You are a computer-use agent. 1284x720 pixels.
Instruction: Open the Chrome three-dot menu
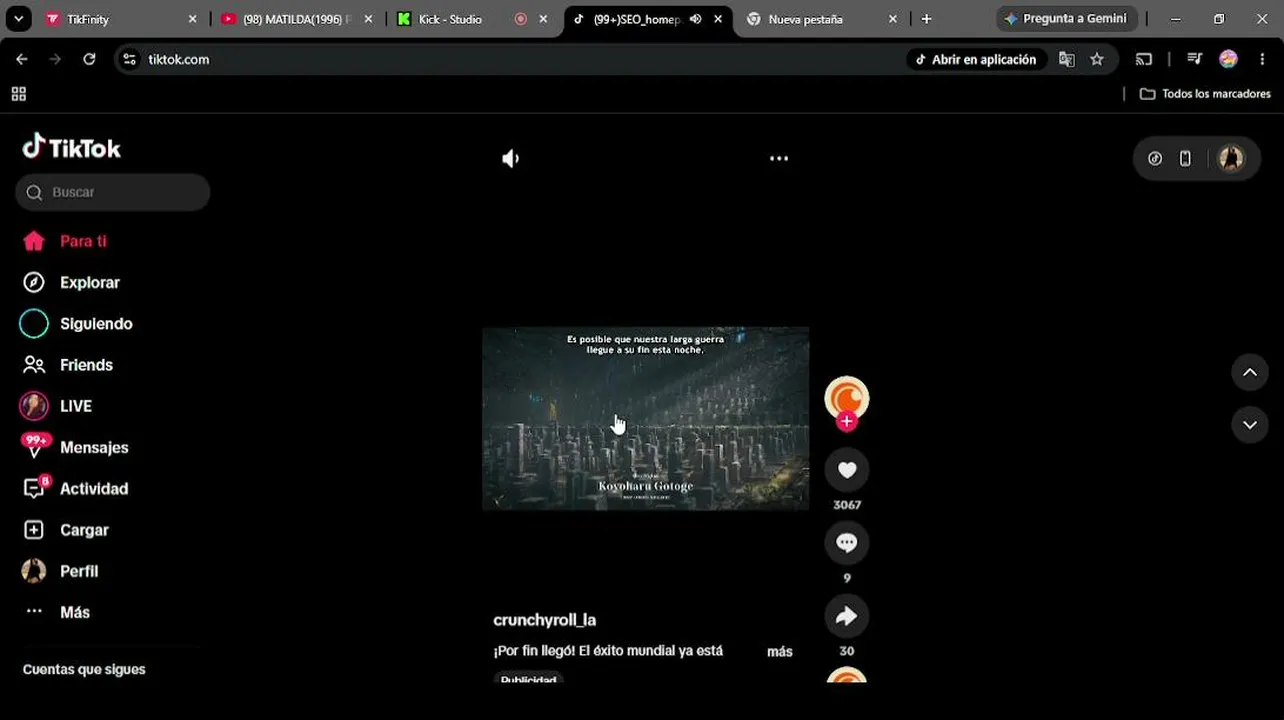(x=1261, y=59)
